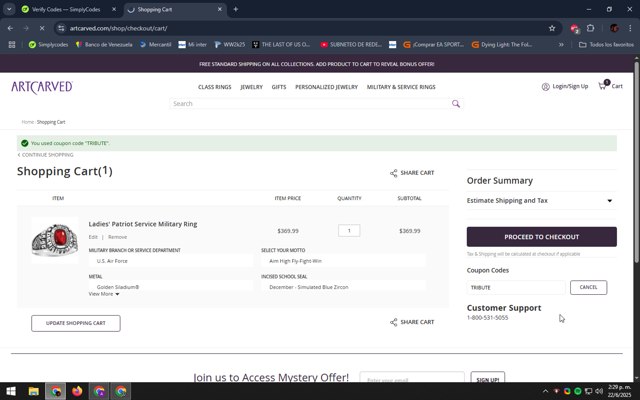Open the Simplycodes bookmark

[x=48, y=44]
